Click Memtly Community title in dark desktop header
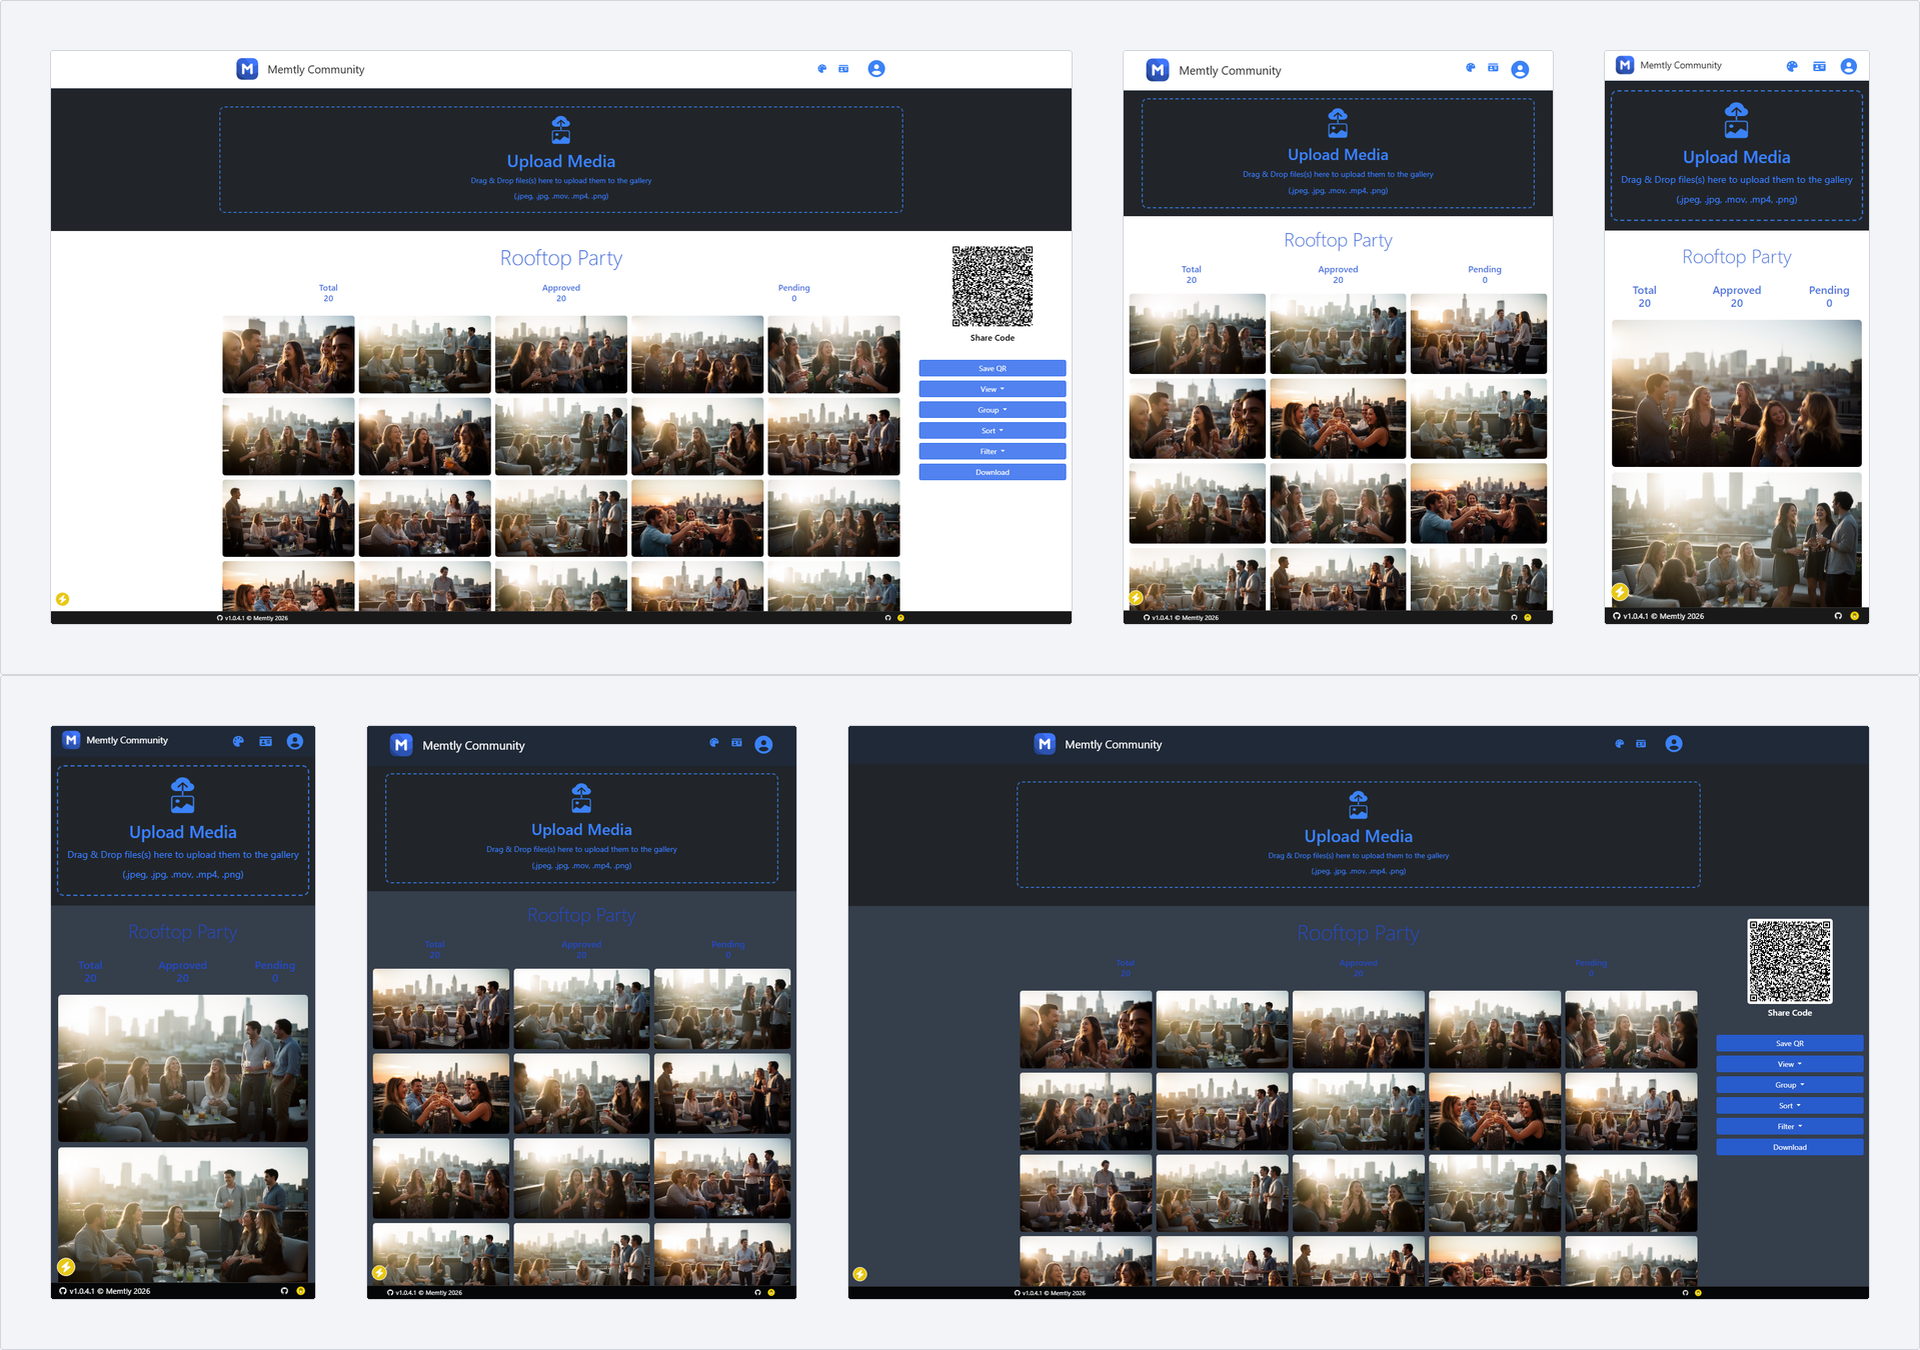Image resolution: width=1920 pixels, height=1350 pixels. tap(1113, 744)
